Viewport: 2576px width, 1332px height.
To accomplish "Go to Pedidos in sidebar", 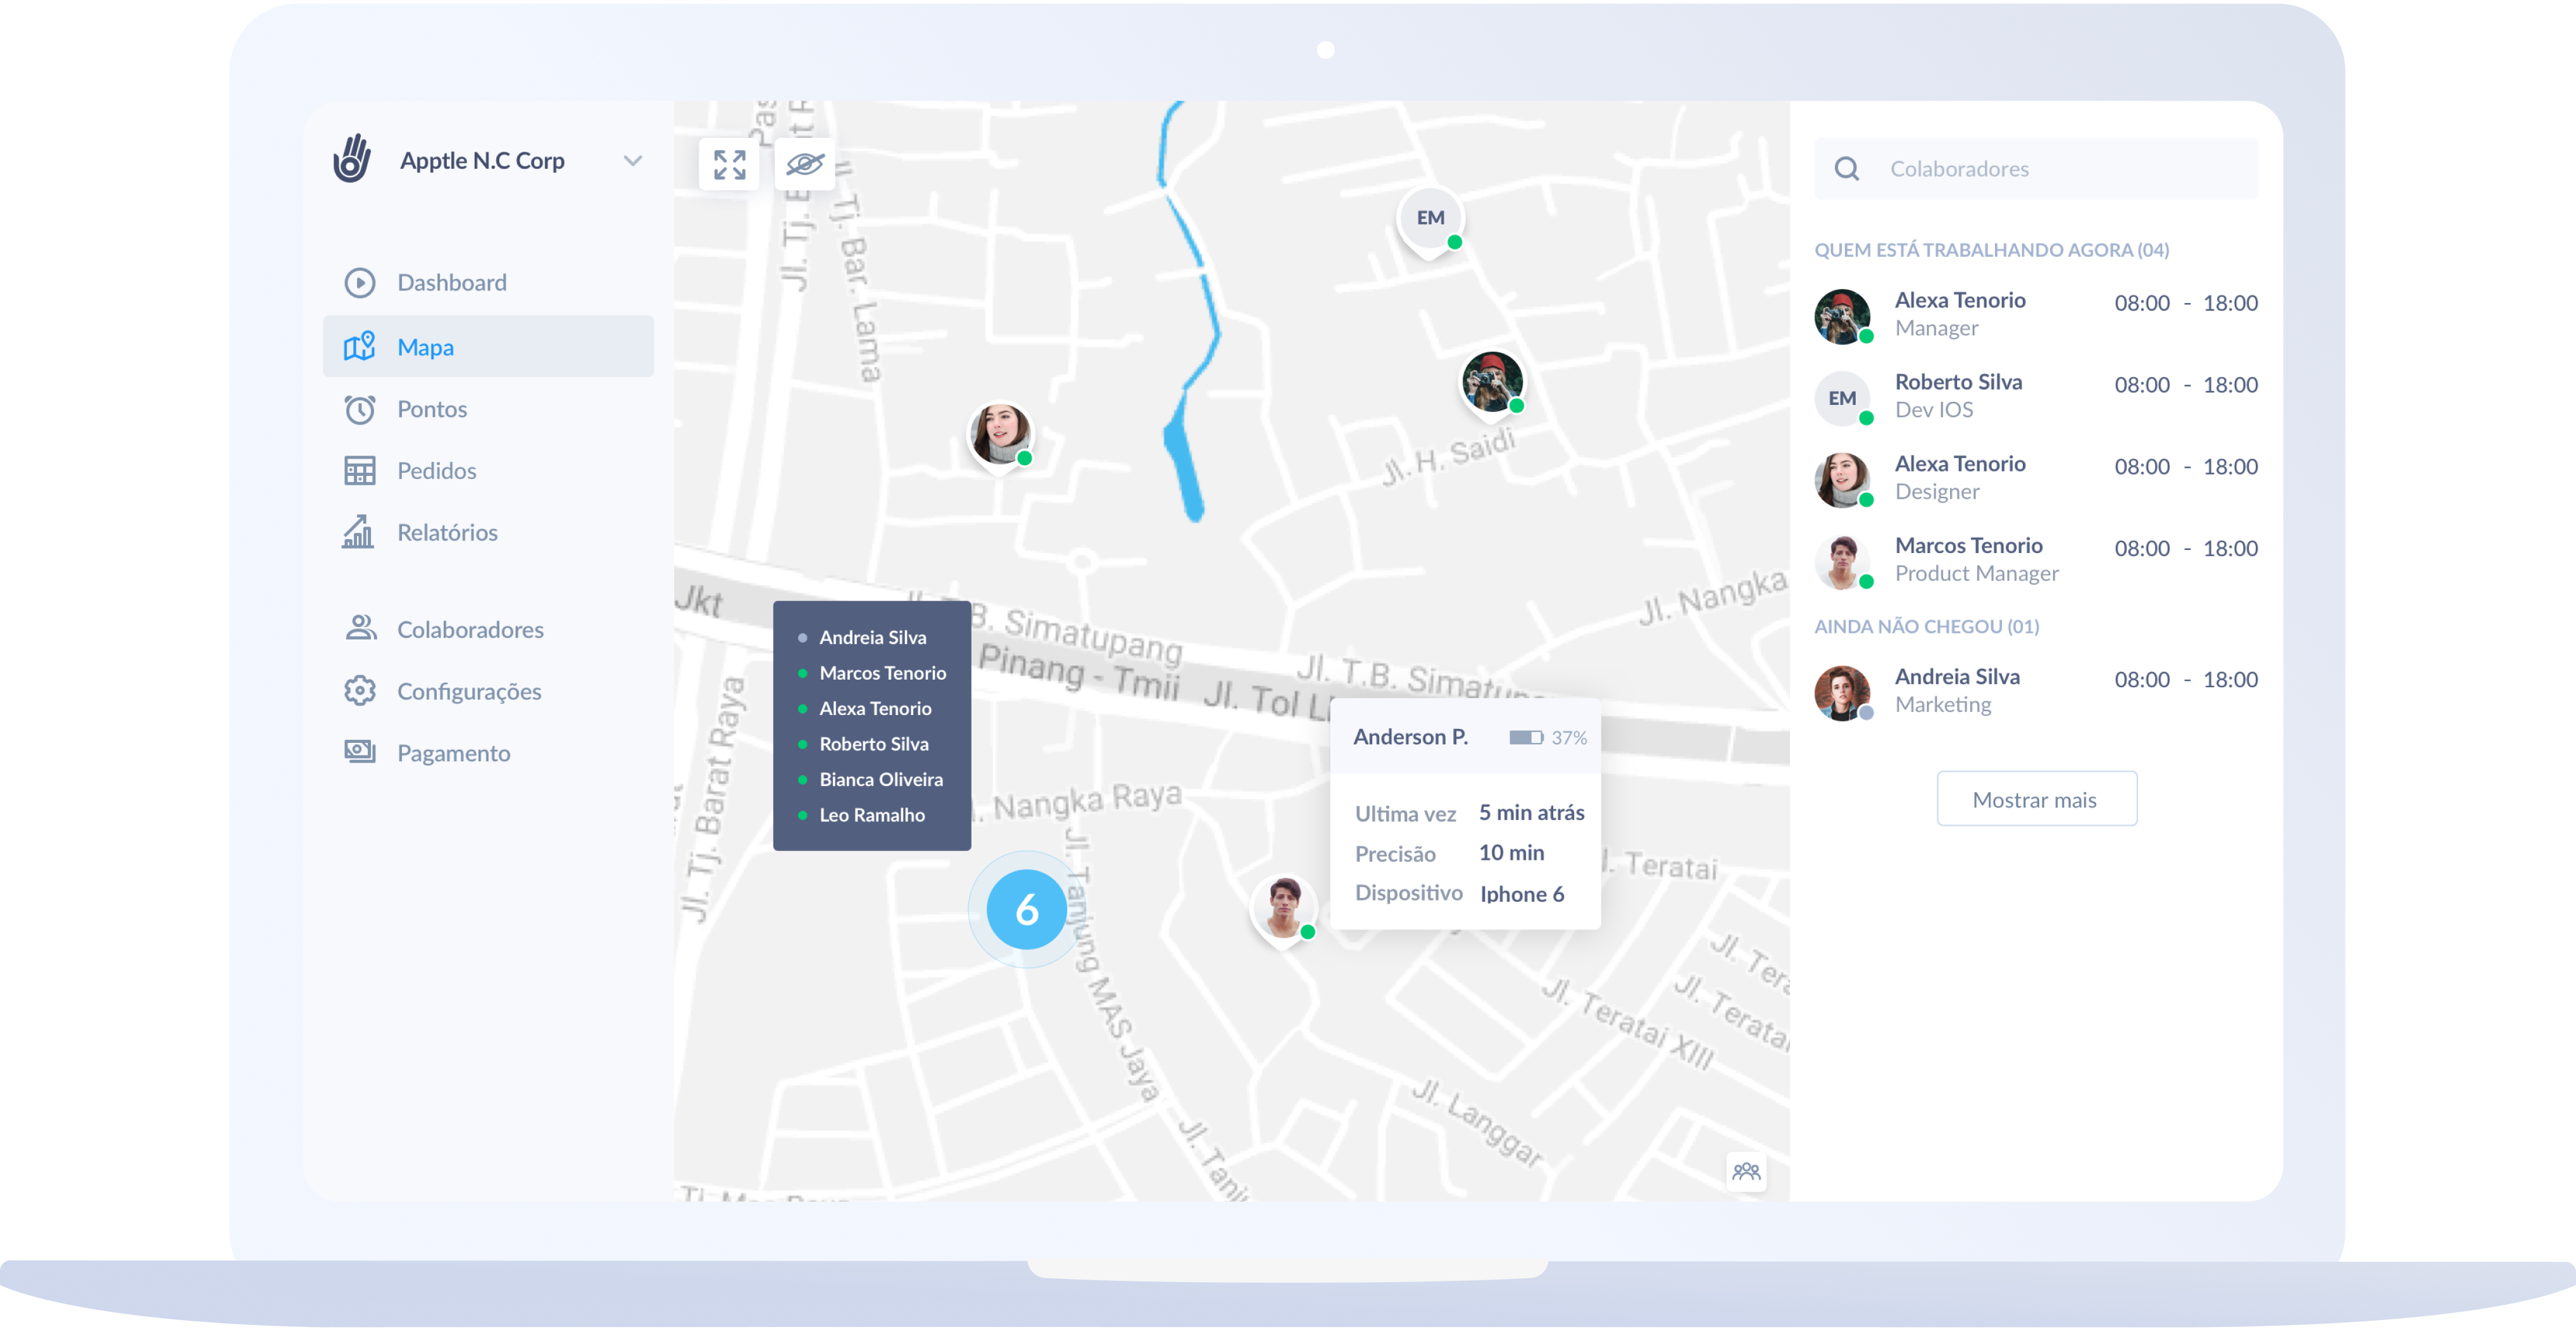I will tap(436, 471).
